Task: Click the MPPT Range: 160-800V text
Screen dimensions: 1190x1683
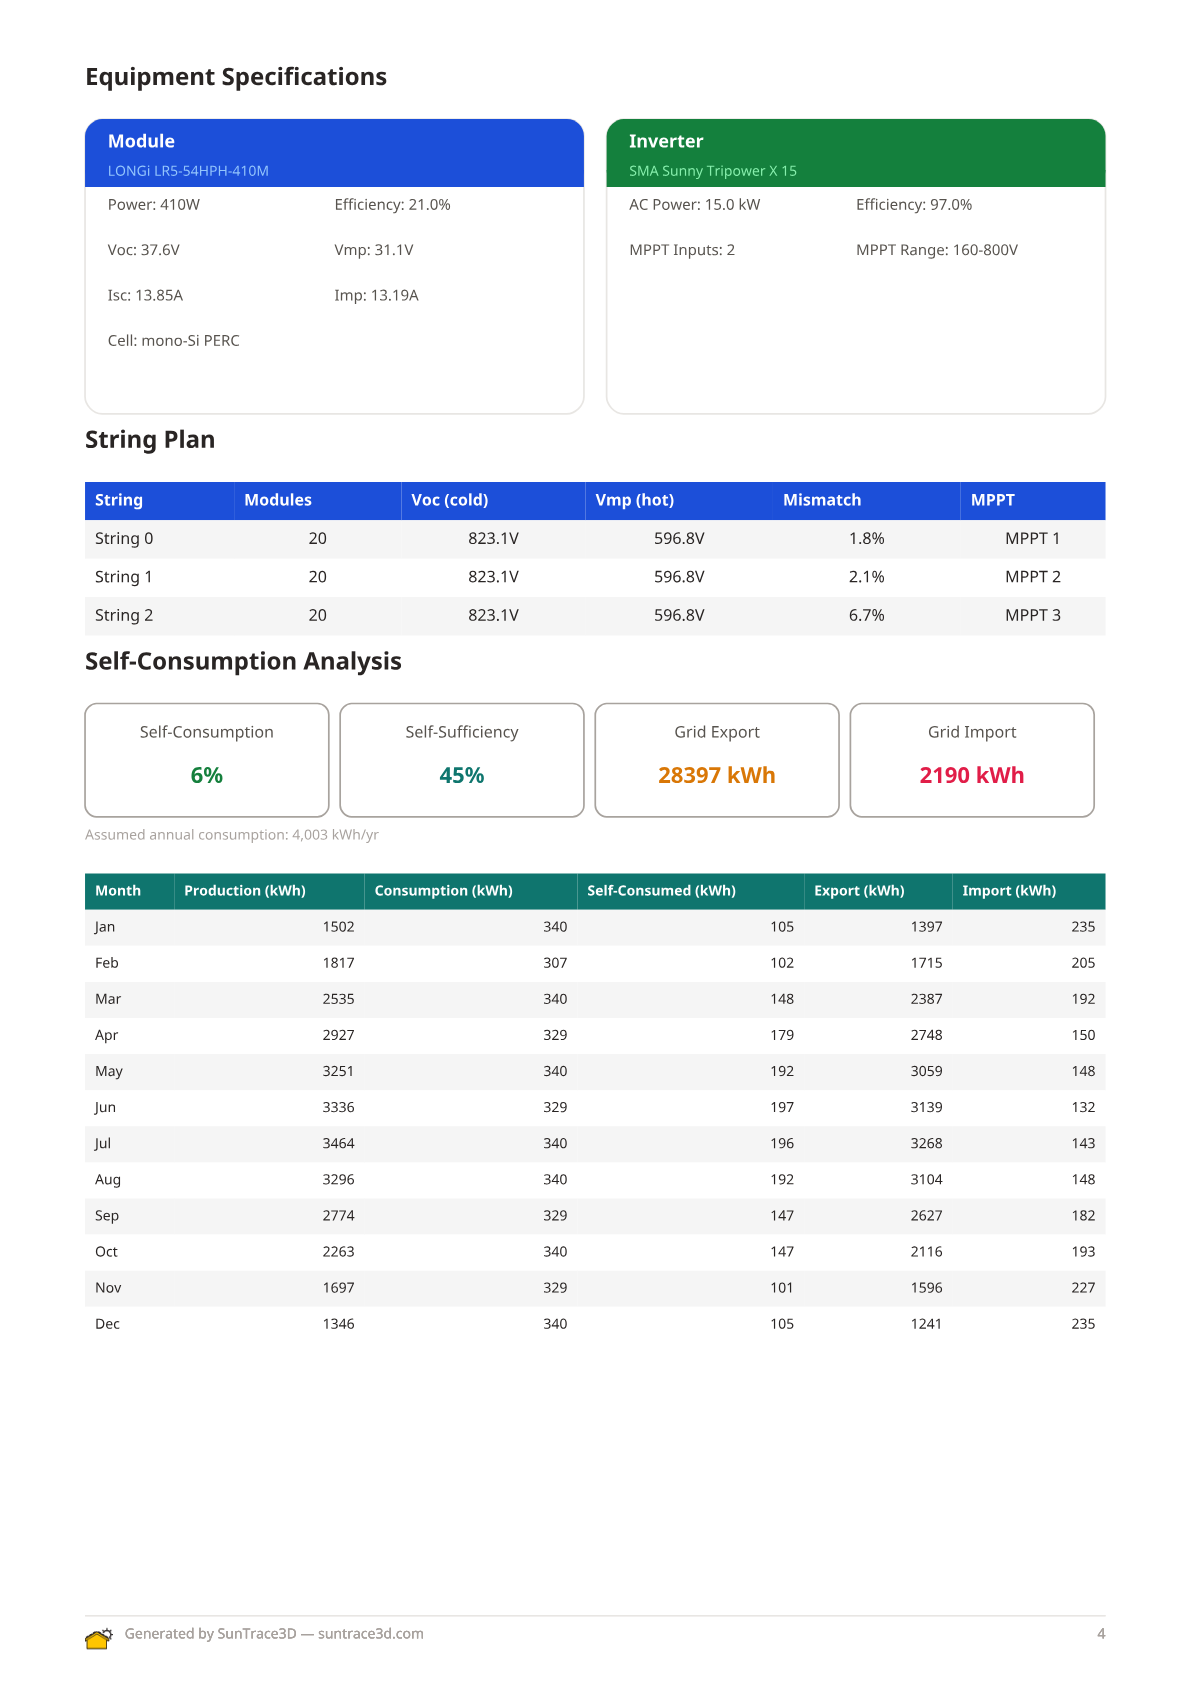Action: pyautogui.click(x=937, y=250)
